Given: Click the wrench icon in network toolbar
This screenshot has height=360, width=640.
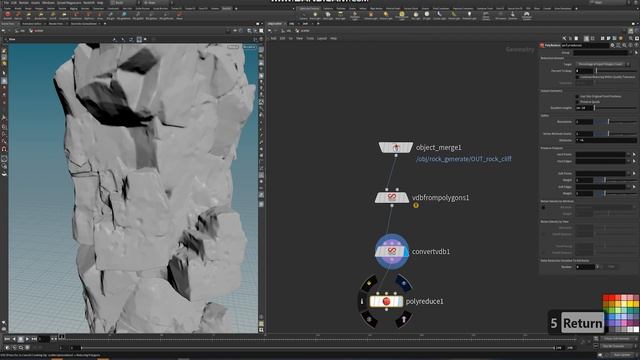Looking at the screenshot, I should (x=564, y=38).
